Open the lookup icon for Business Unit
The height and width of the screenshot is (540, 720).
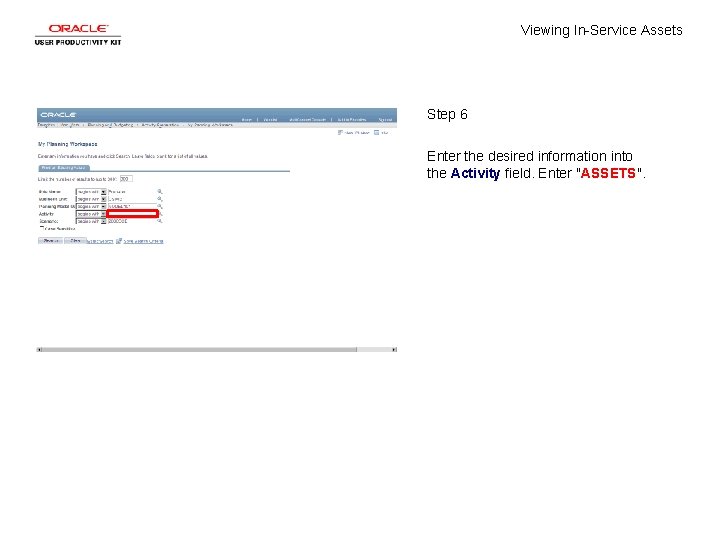click(160, 199)
